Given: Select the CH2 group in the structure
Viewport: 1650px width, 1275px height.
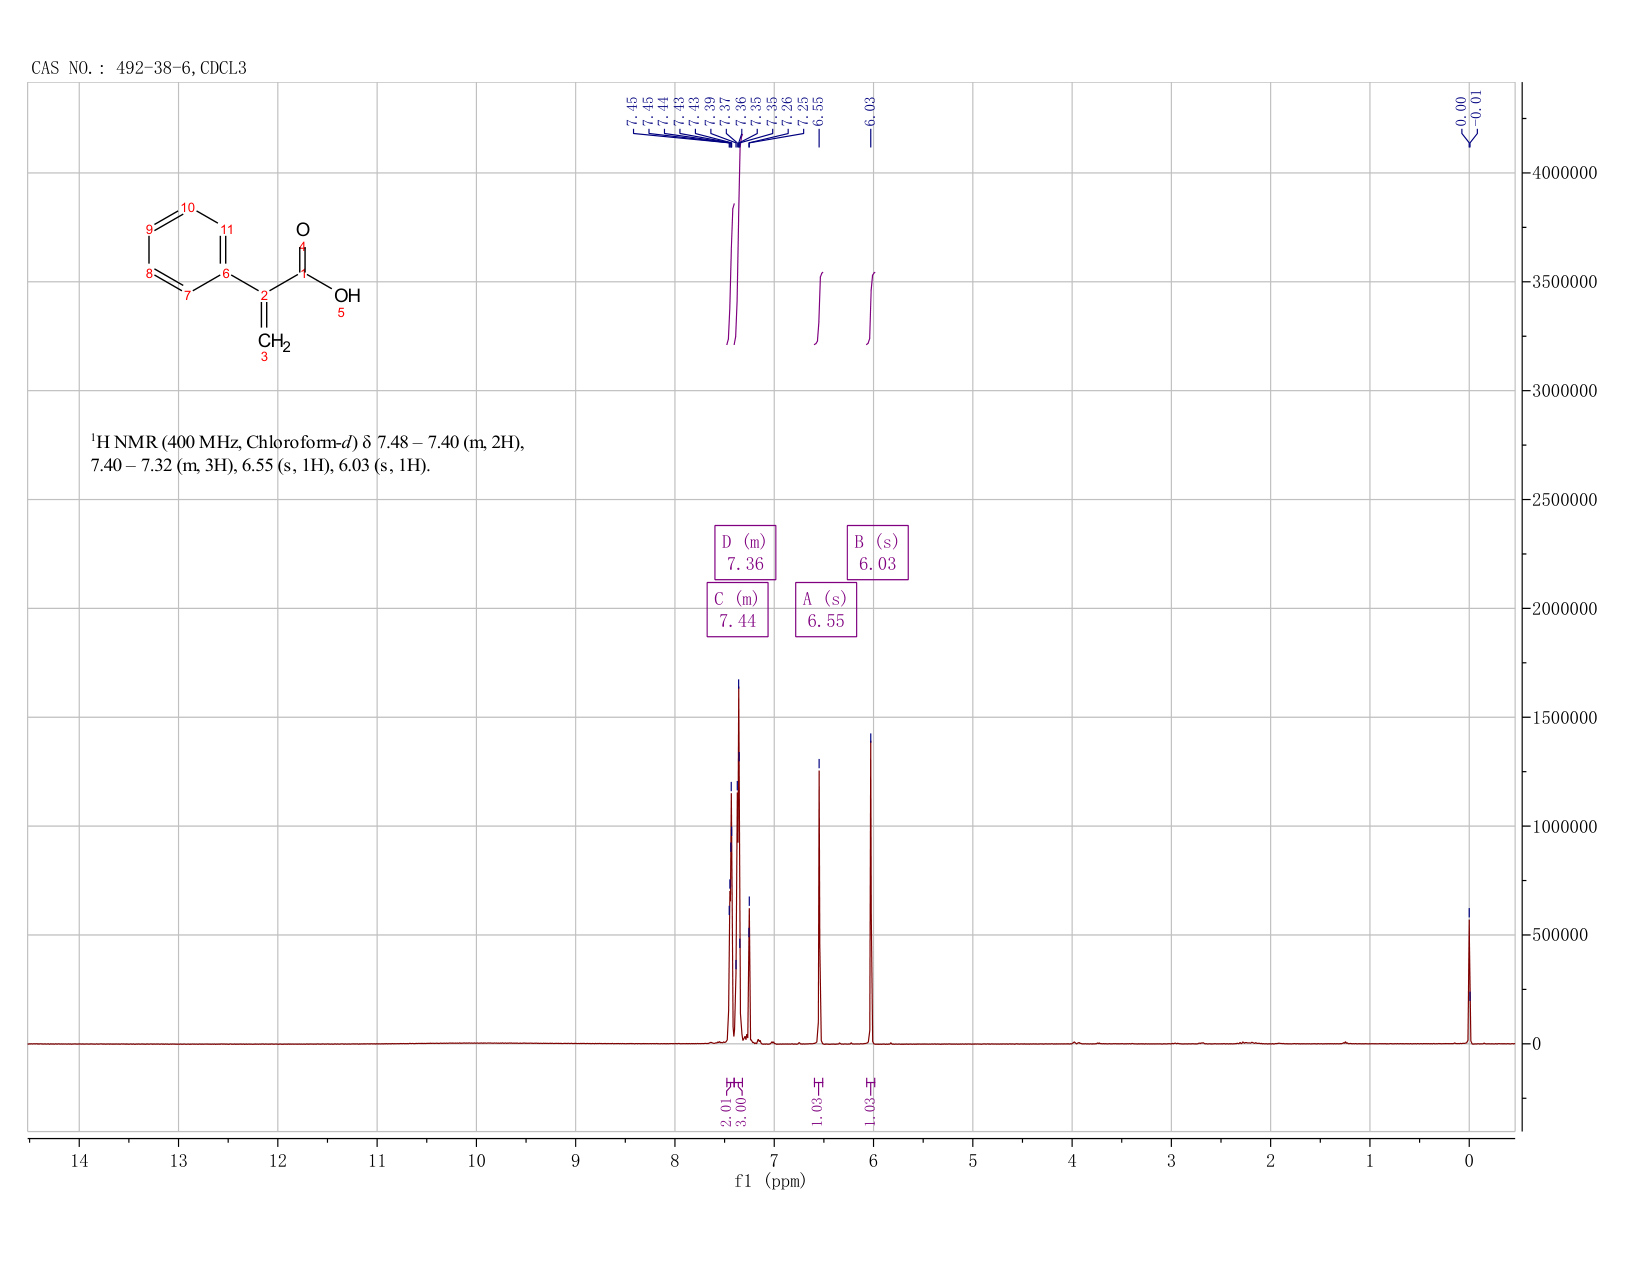Looking at the screenshot, I should pos(273,342).
